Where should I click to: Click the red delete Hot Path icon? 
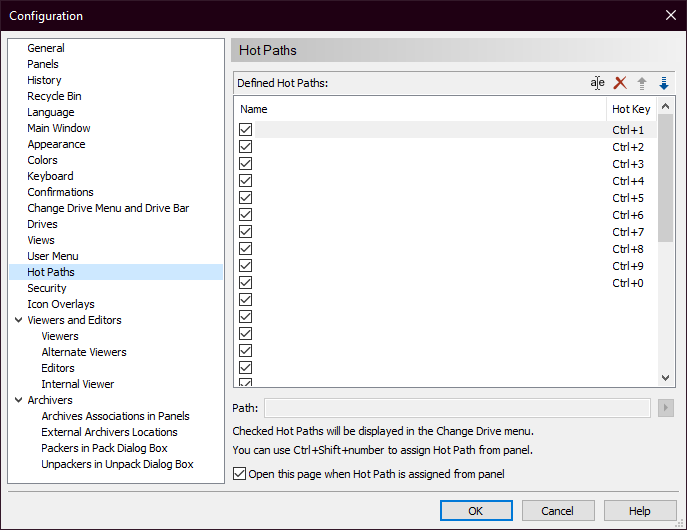point(620,83)
